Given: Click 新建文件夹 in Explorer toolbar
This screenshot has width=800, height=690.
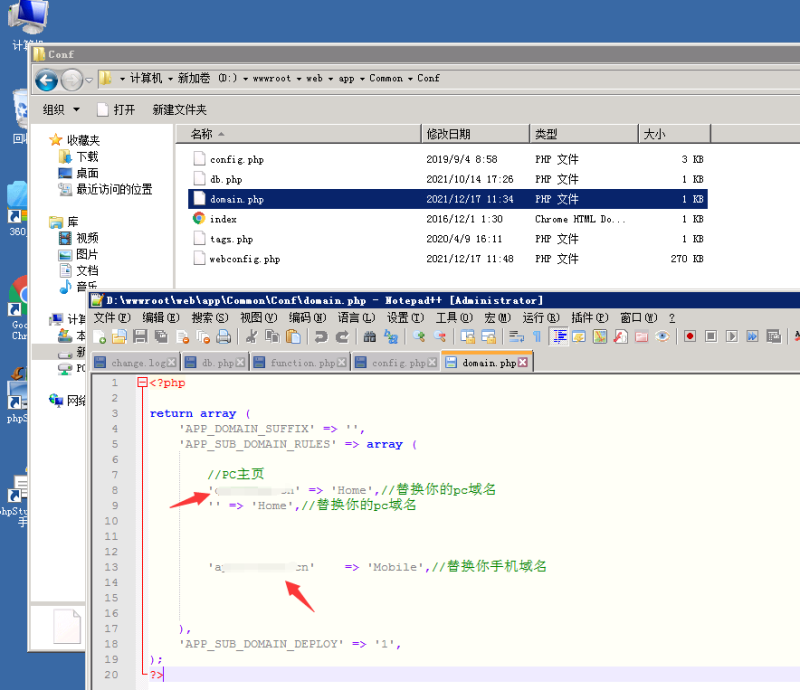Looking at the screenshot, I should tap(179, 110).
